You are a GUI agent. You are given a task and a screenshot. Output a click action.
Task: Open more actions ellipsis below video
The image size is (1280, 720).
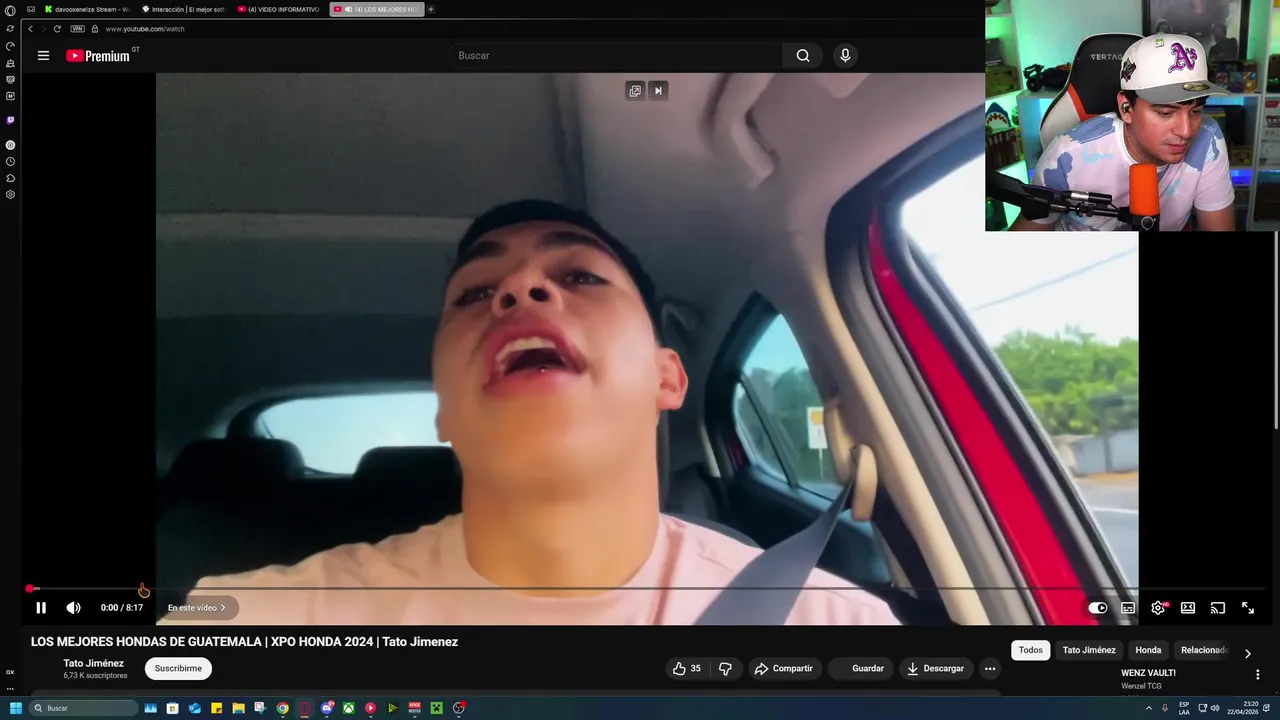tap(990, 668)
